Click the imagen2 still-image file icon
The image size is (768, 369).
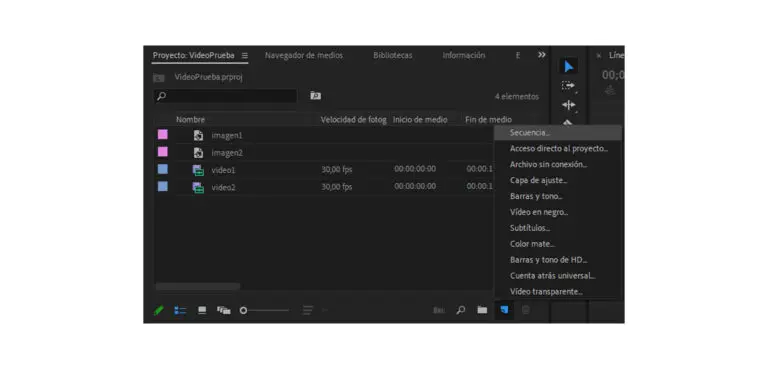[x=198, y=153]
